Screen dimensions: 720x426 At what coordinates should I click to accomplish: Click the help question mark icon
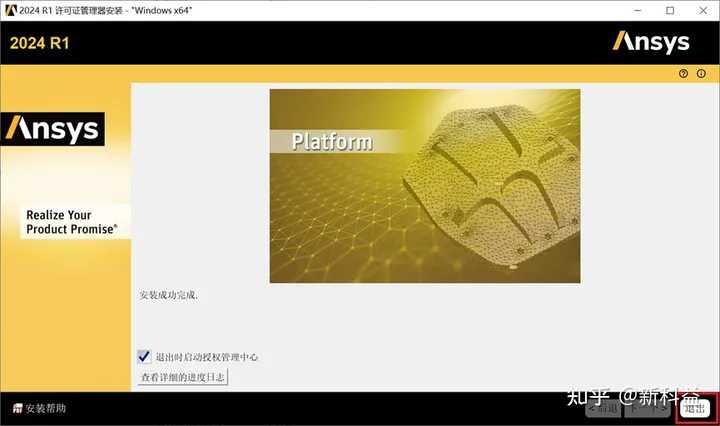683,73
